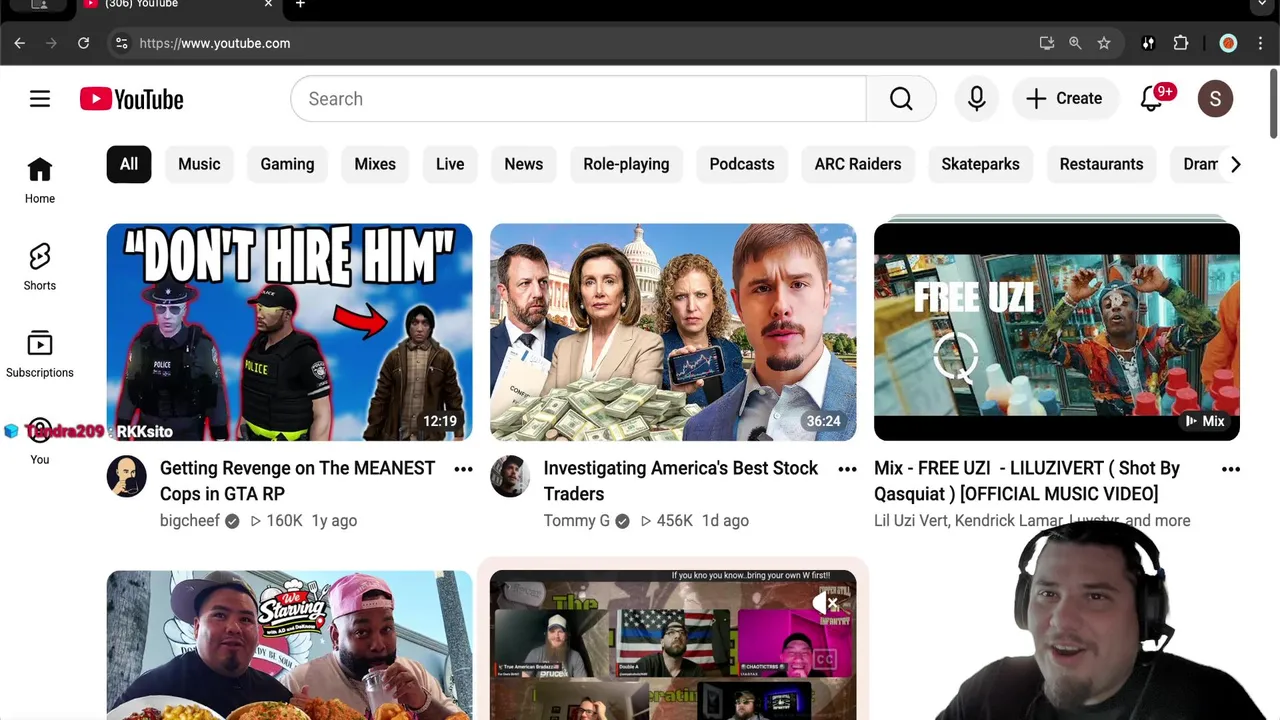Open Subscriptions from sidebar
Image resolution: width=1280 pixels, height=720 pixels.
tap(40, 355)
